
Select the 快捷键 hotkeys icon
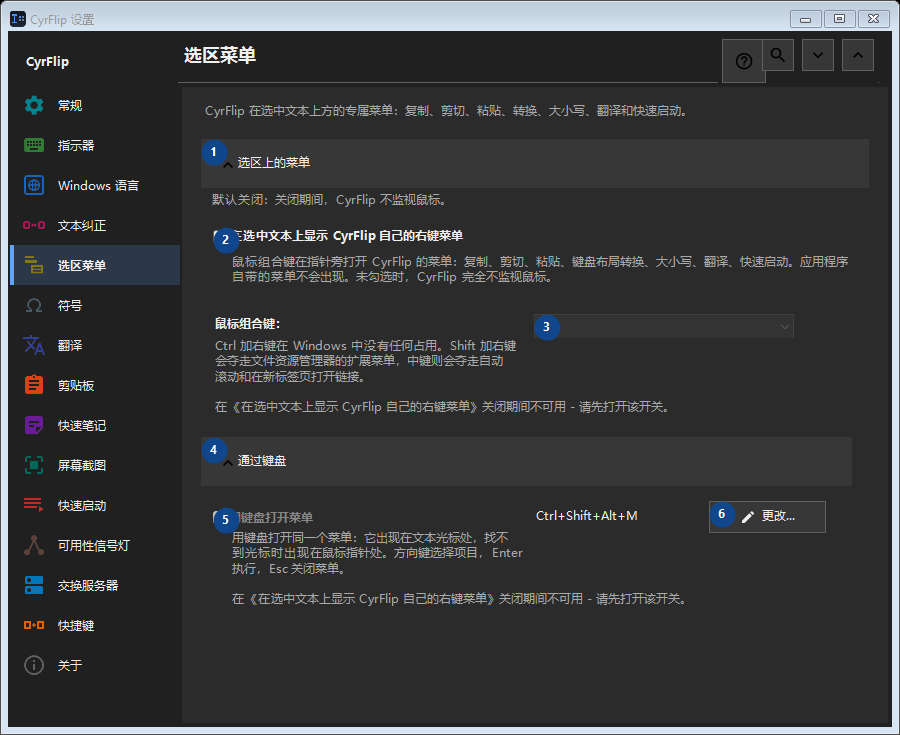pos(34,625)
